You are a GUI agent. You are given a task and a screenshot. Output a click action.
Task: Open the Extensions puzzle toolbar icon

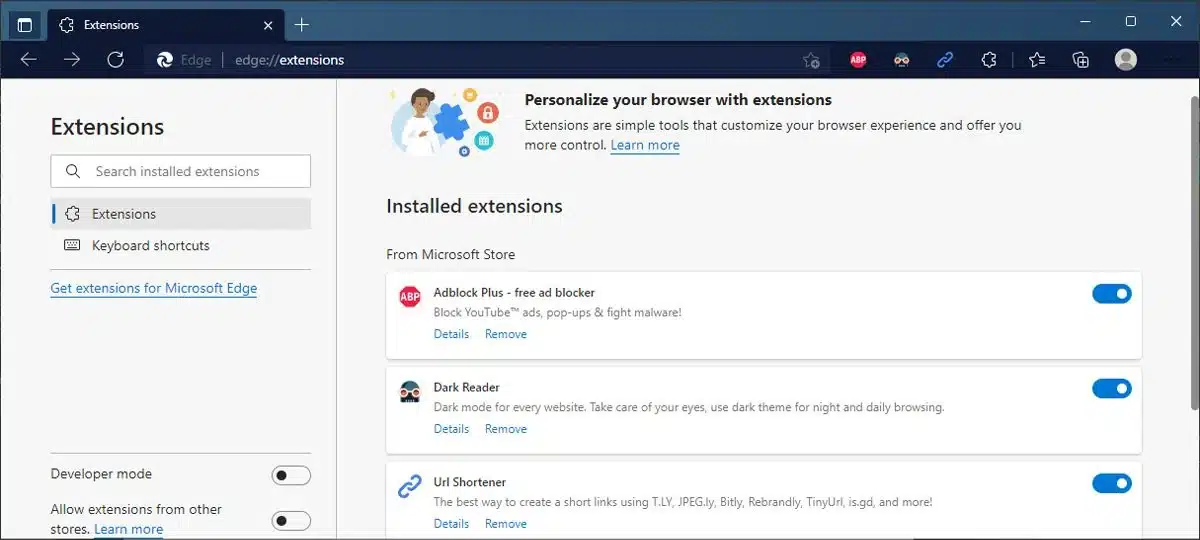tap(989, 60)
